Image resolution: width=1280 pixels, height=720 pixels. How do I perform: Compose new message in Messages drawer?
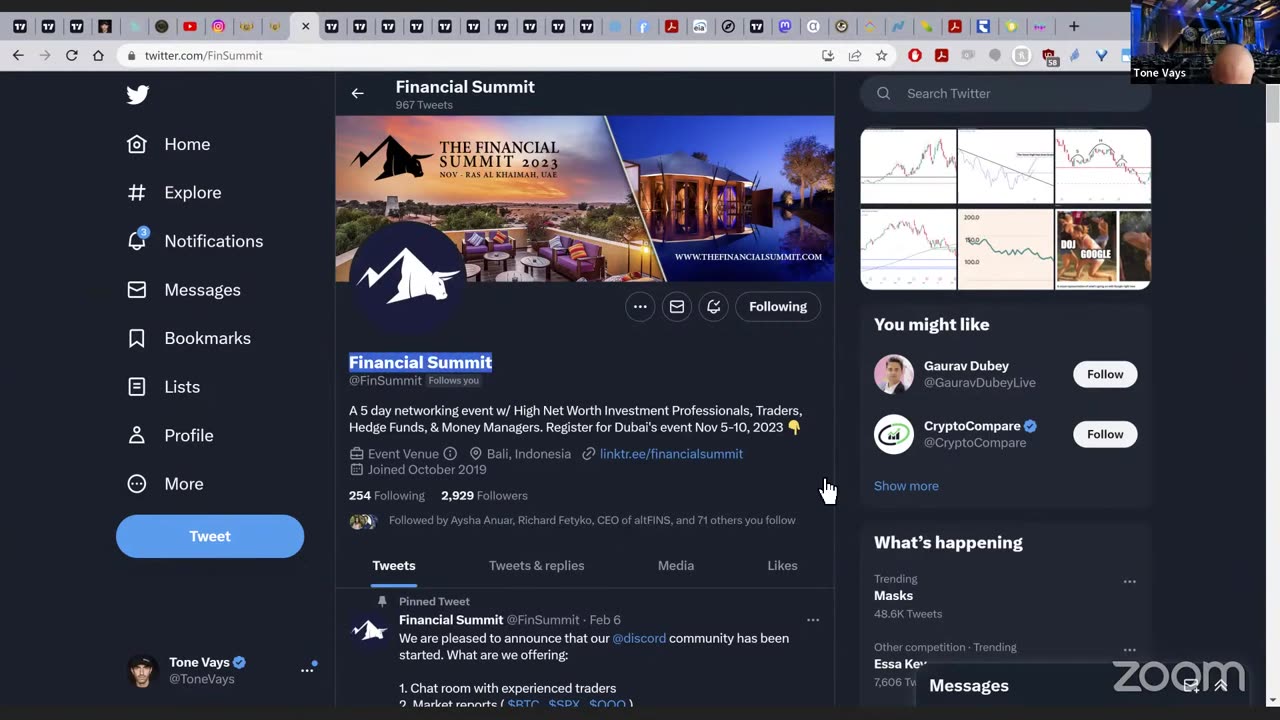pyautogui.click(x=1191, y=686)
